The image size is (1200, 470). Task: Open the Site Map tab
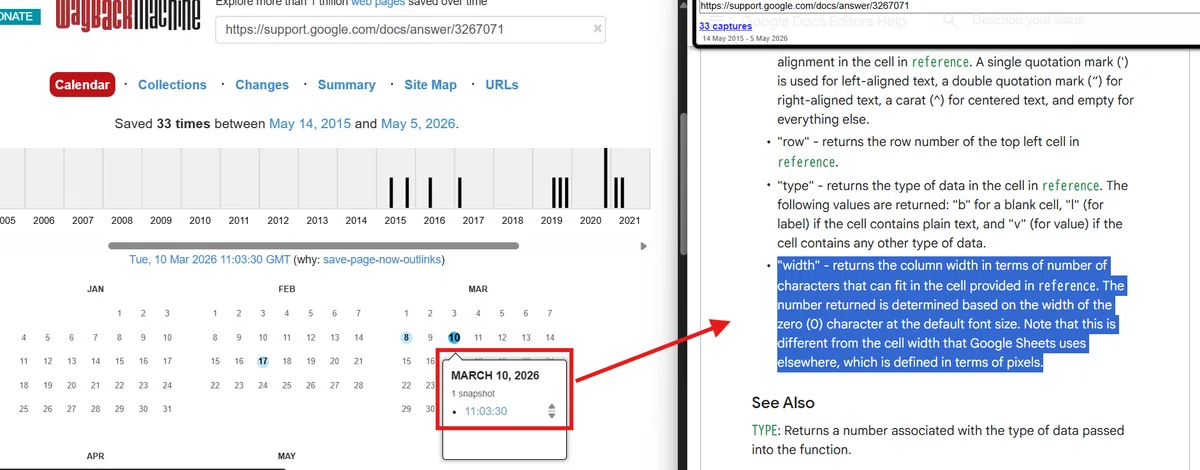430,85
